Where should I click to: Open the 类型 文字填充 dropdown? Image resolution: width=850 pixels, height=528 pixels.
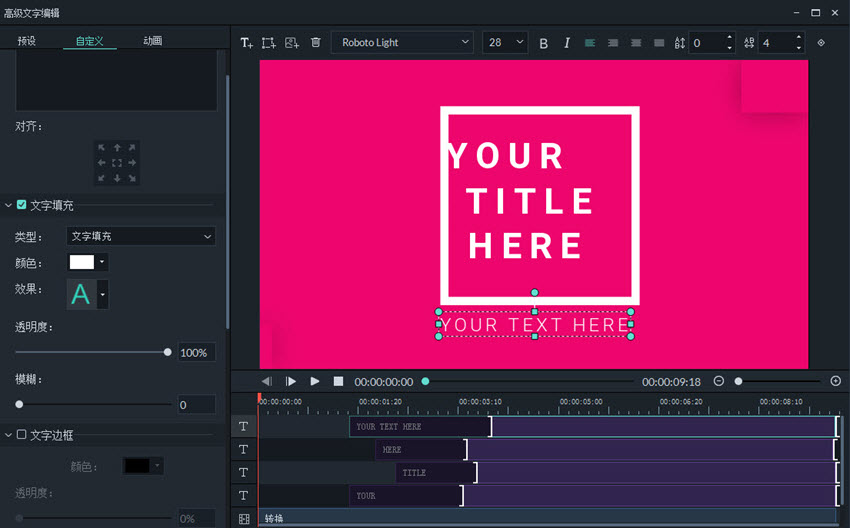point(141,237)
